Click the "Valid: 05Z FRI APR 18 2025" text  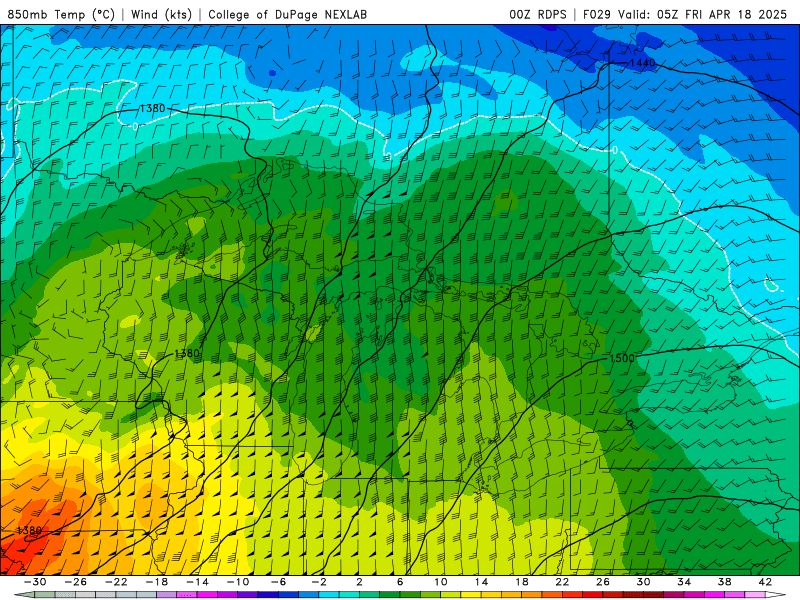703,14
